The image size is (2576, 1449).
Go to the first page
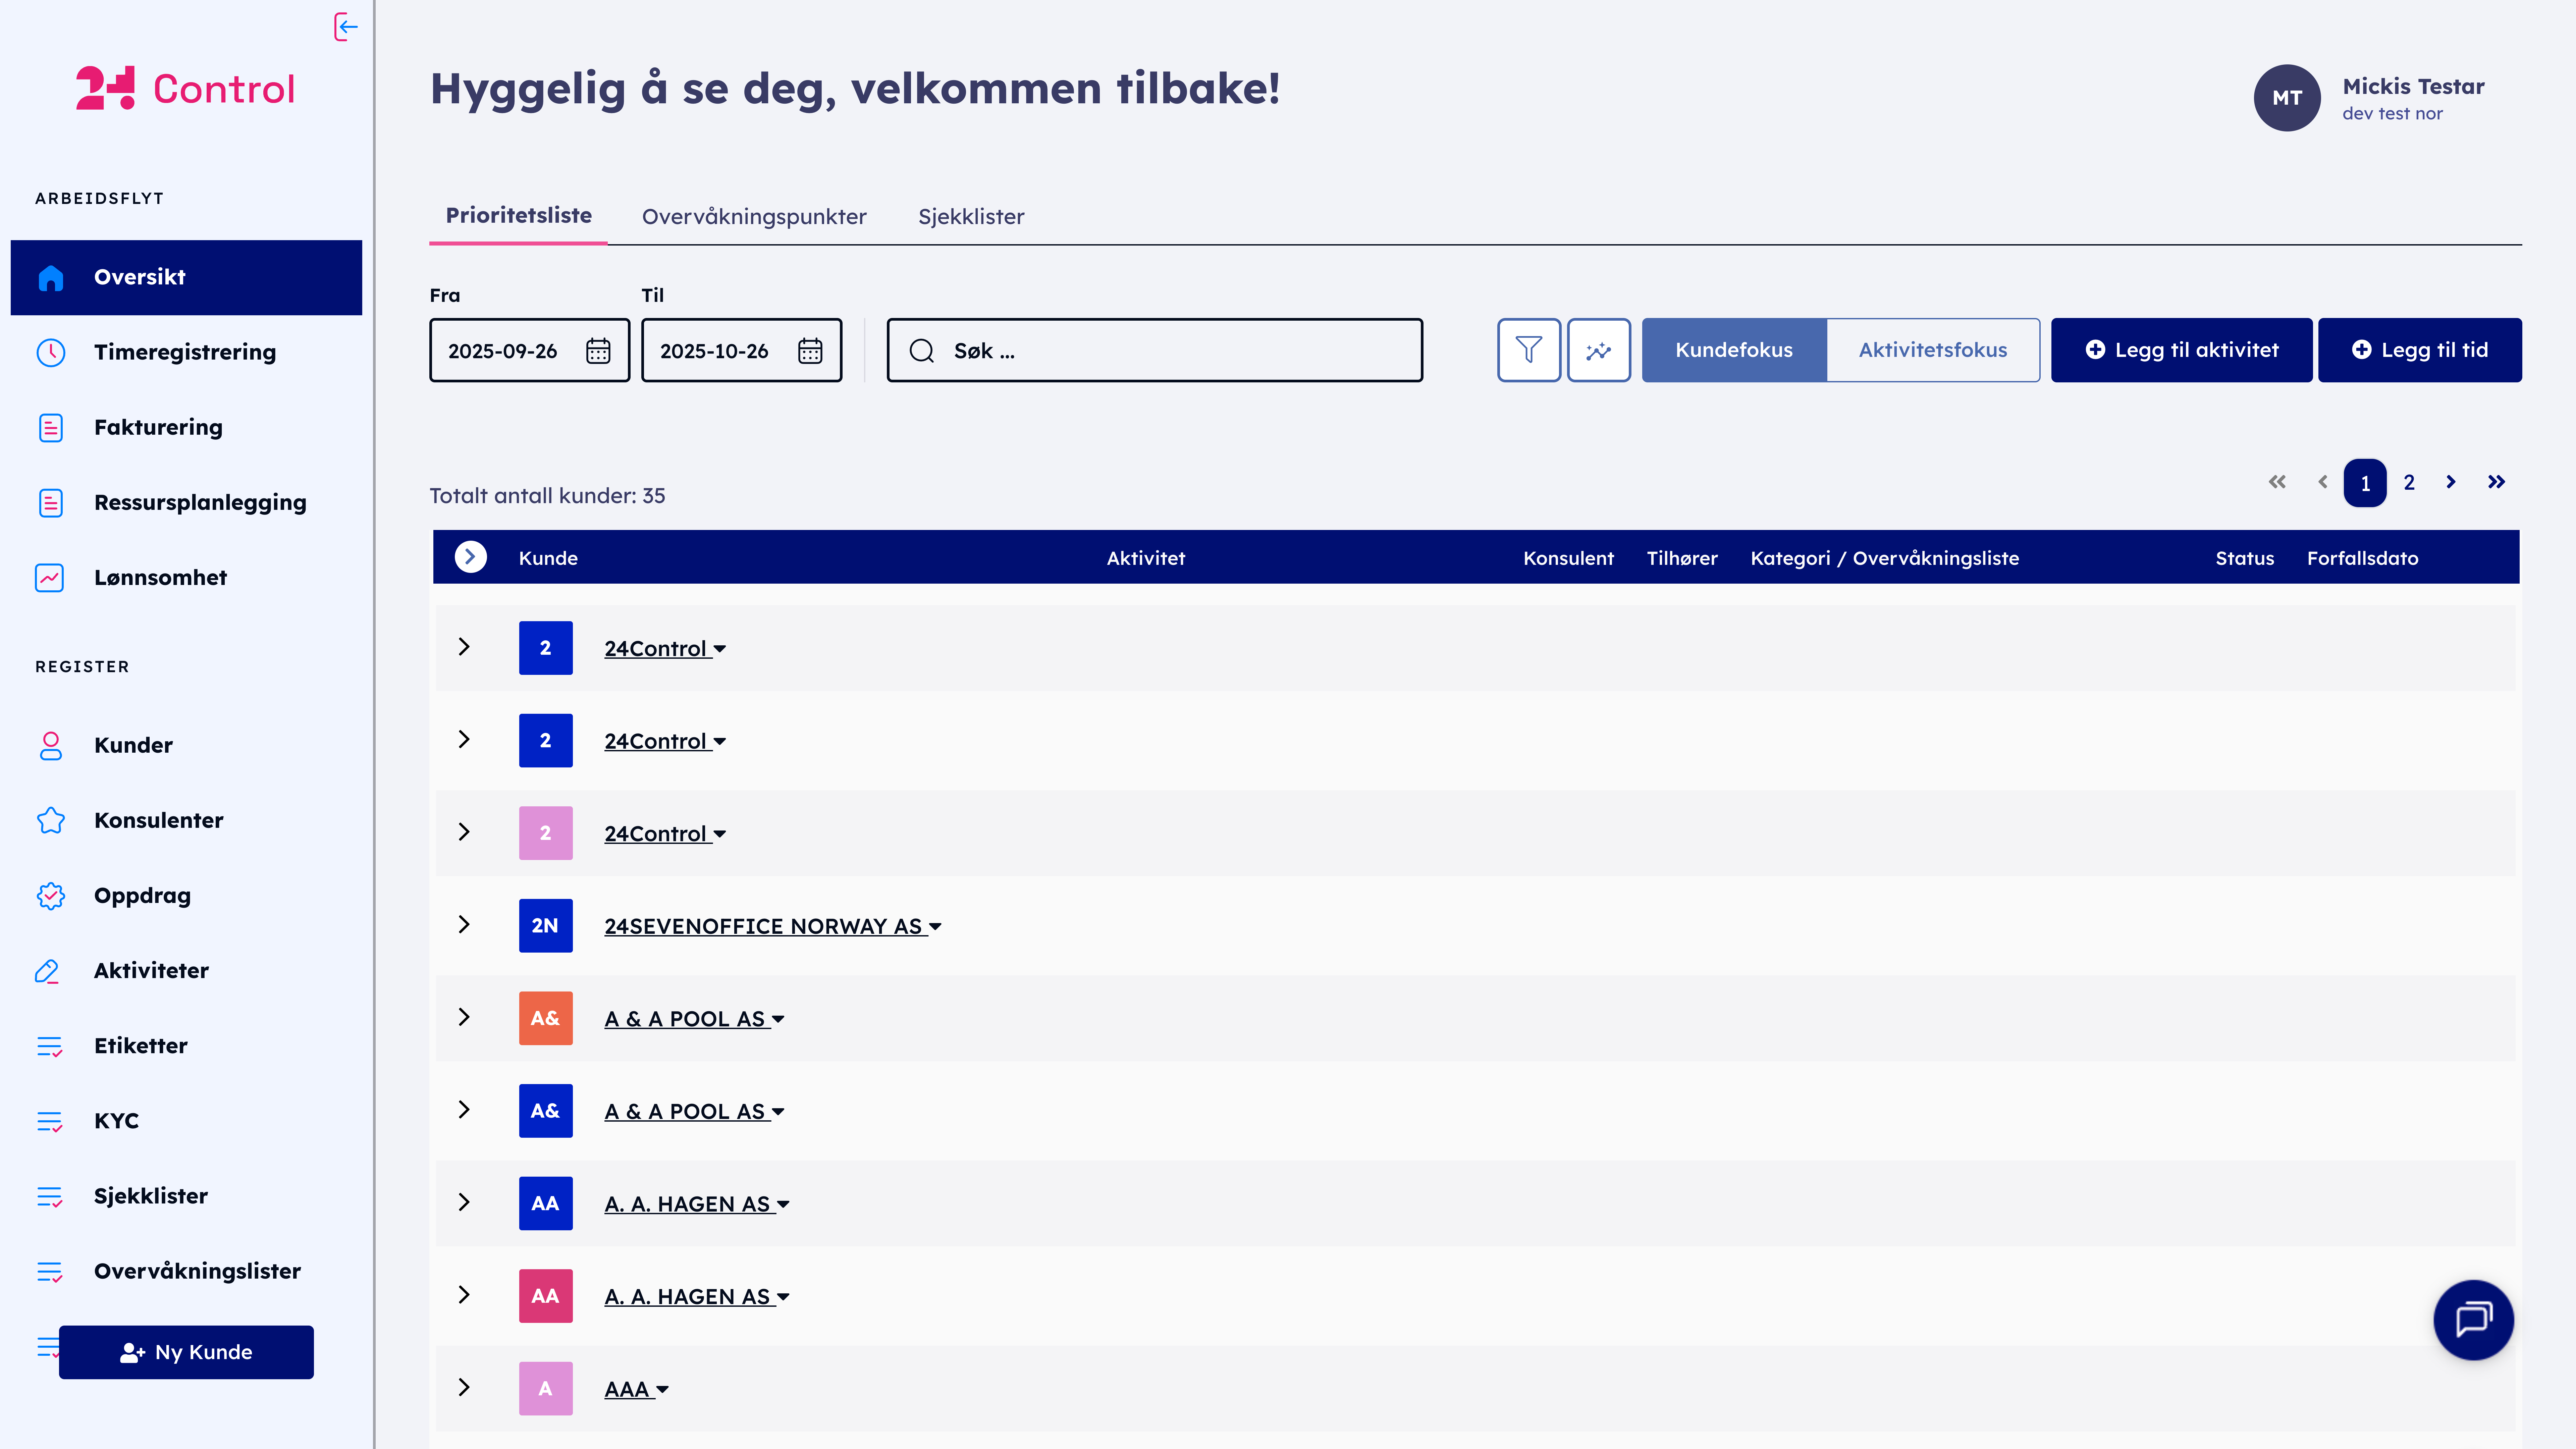point(2277,482)
